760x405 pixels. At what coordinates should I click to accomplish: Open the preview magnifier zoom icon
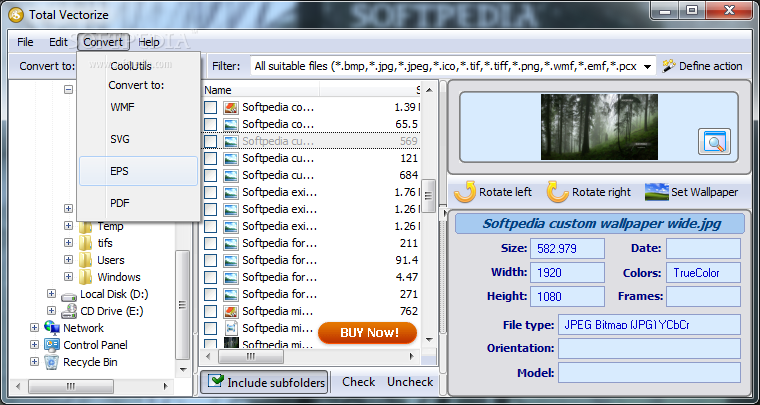[x=714, y=142]
